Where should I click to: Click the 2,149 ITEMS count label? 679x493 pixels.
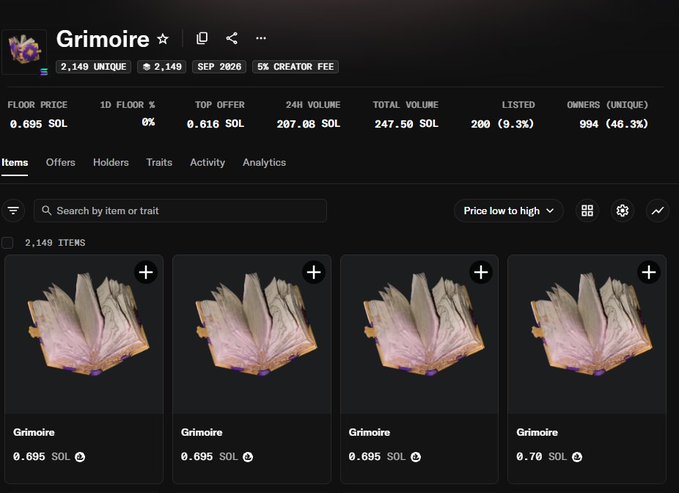click(55, 243)
